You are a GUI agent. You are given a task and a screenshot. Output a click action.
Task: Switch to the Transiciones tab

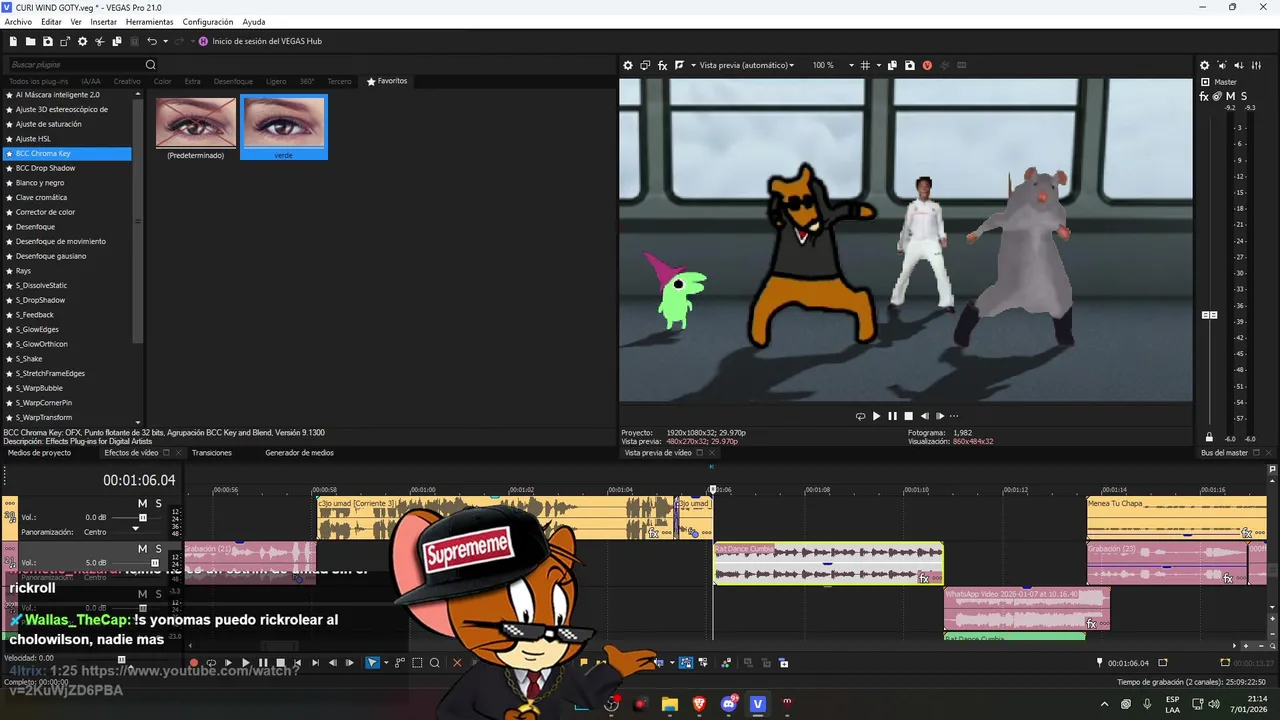(x=212, y=453)
